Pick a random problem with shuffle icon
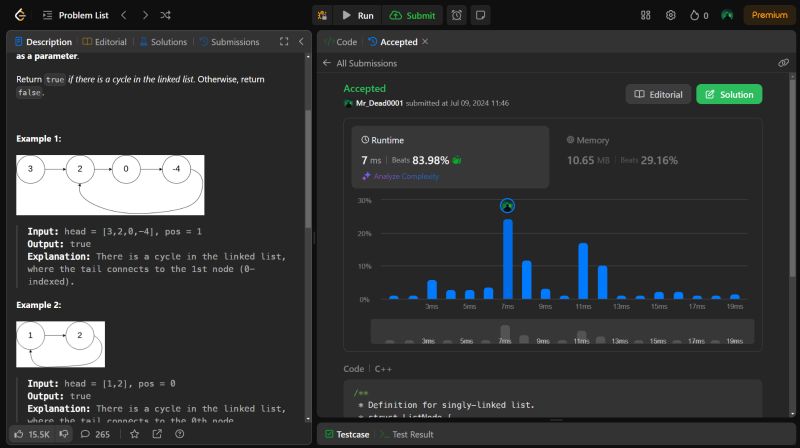This screenshot has height=448, width=800. (x=166, y=15)
